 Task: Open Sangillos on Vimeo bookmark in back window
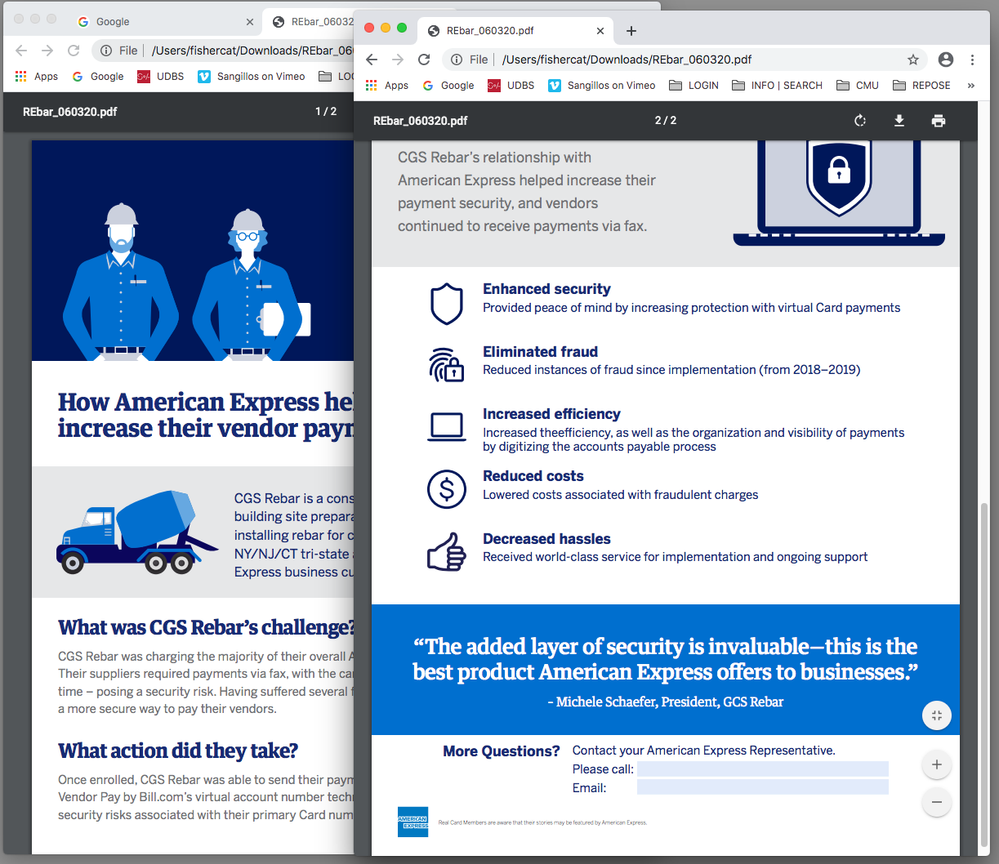252,76
